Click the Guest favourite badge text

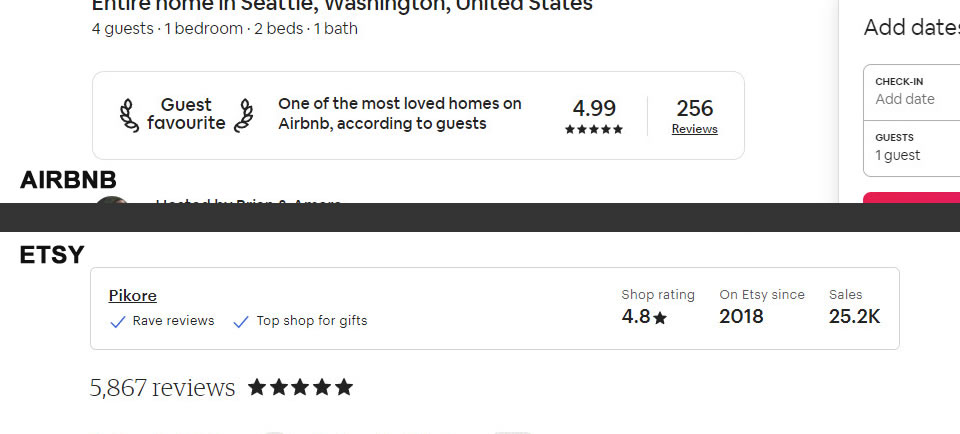pyautogui.click(x=186, y=115)
